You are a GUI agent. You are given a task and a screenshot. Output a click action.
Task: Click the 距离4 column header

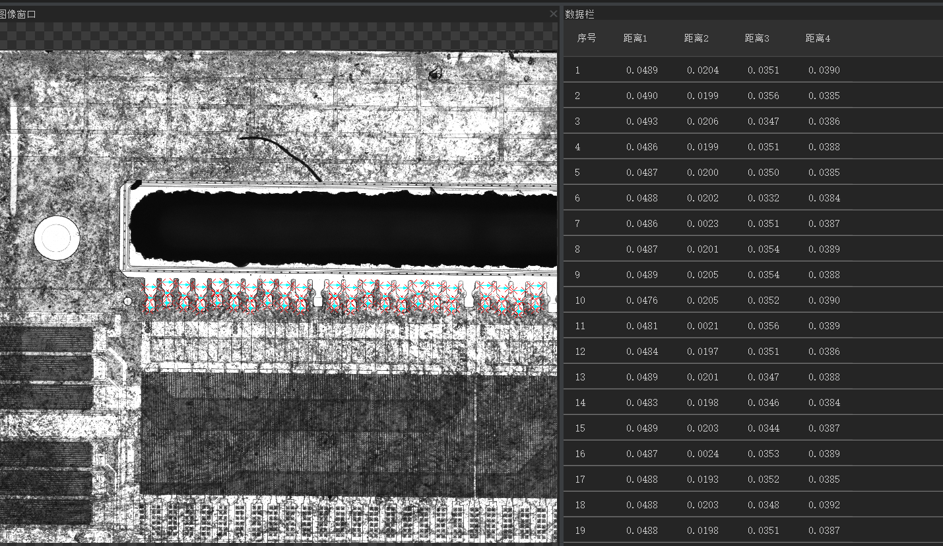(x=818, y=38)
